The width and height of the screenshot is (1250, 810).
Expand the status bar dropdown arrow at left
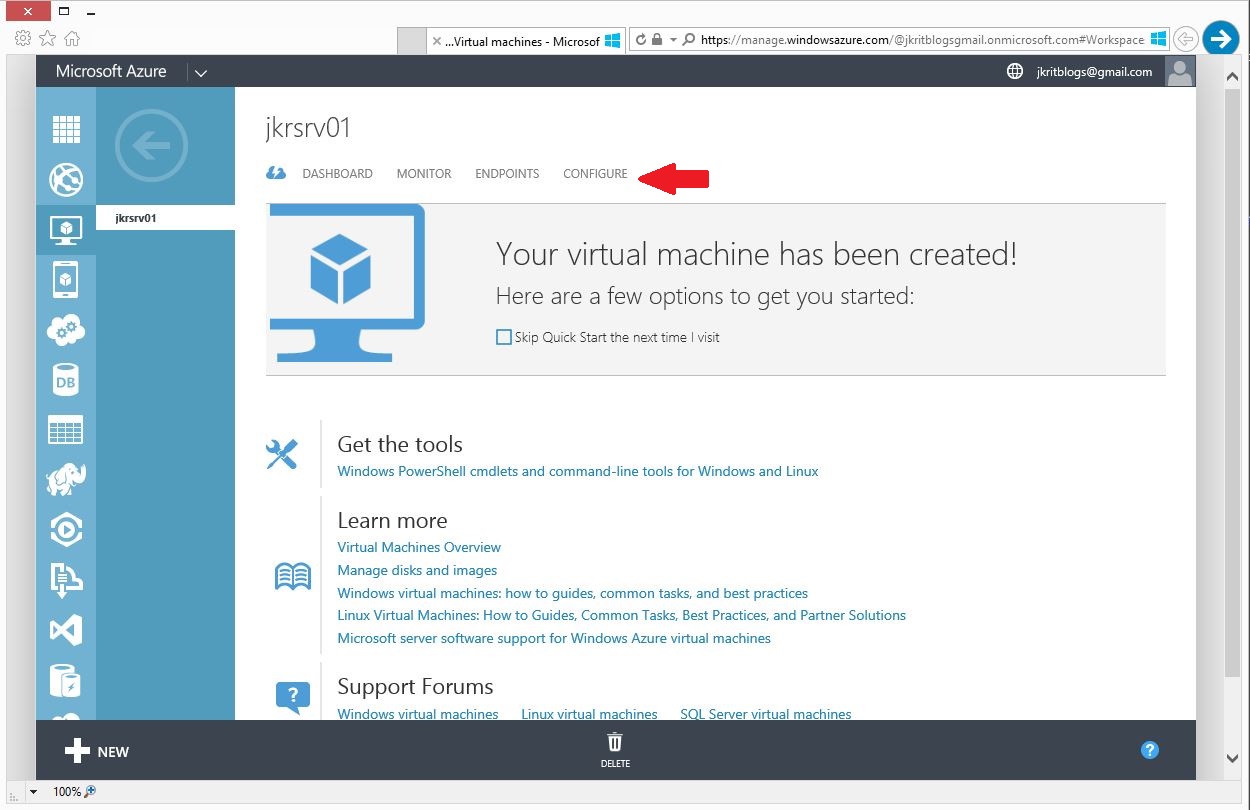pyautogui.click(x=33, y=792)
